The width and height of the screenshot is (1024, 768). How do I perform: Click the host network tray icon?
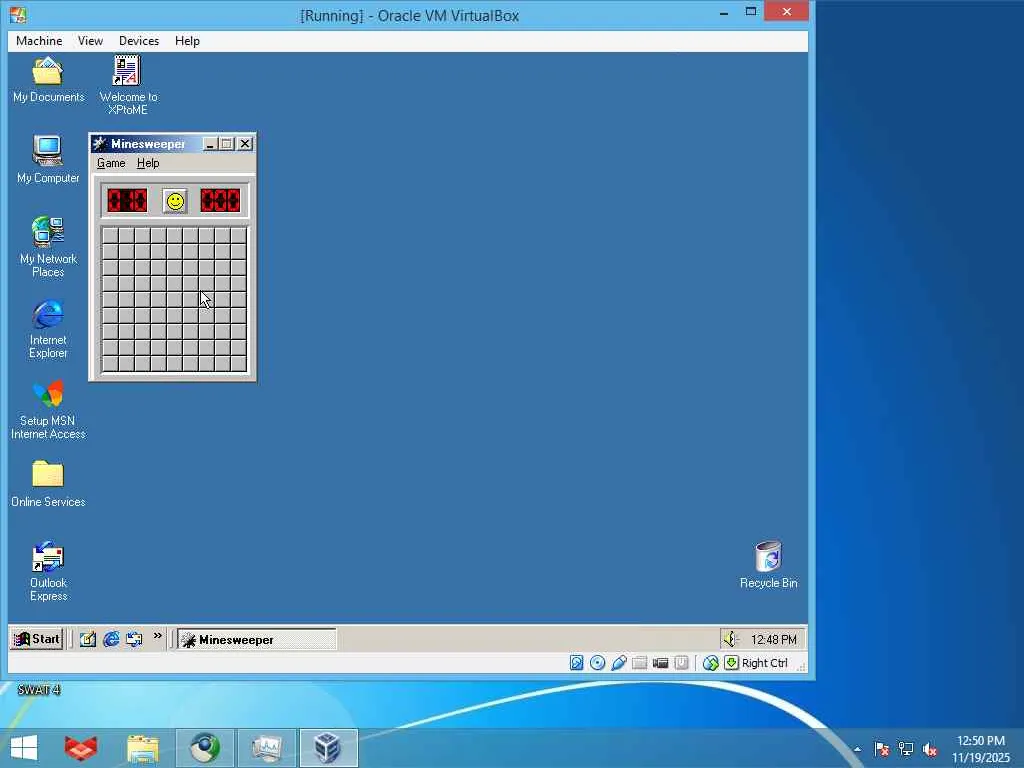point(906,749)
